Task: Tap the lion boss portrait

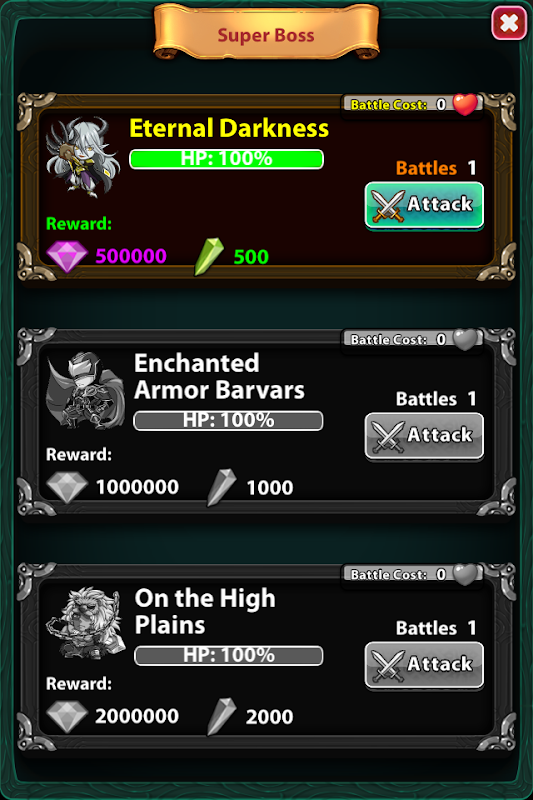Action: coord(86,622)
